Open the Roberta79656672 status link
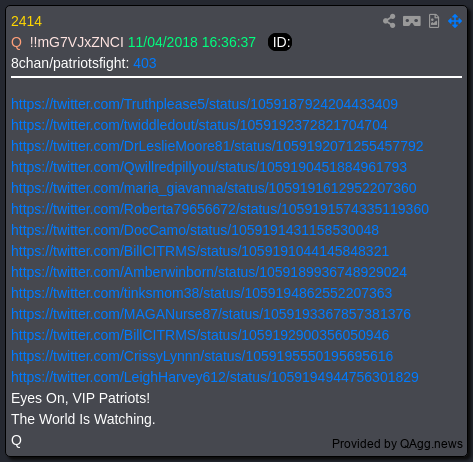 (220, 209)
